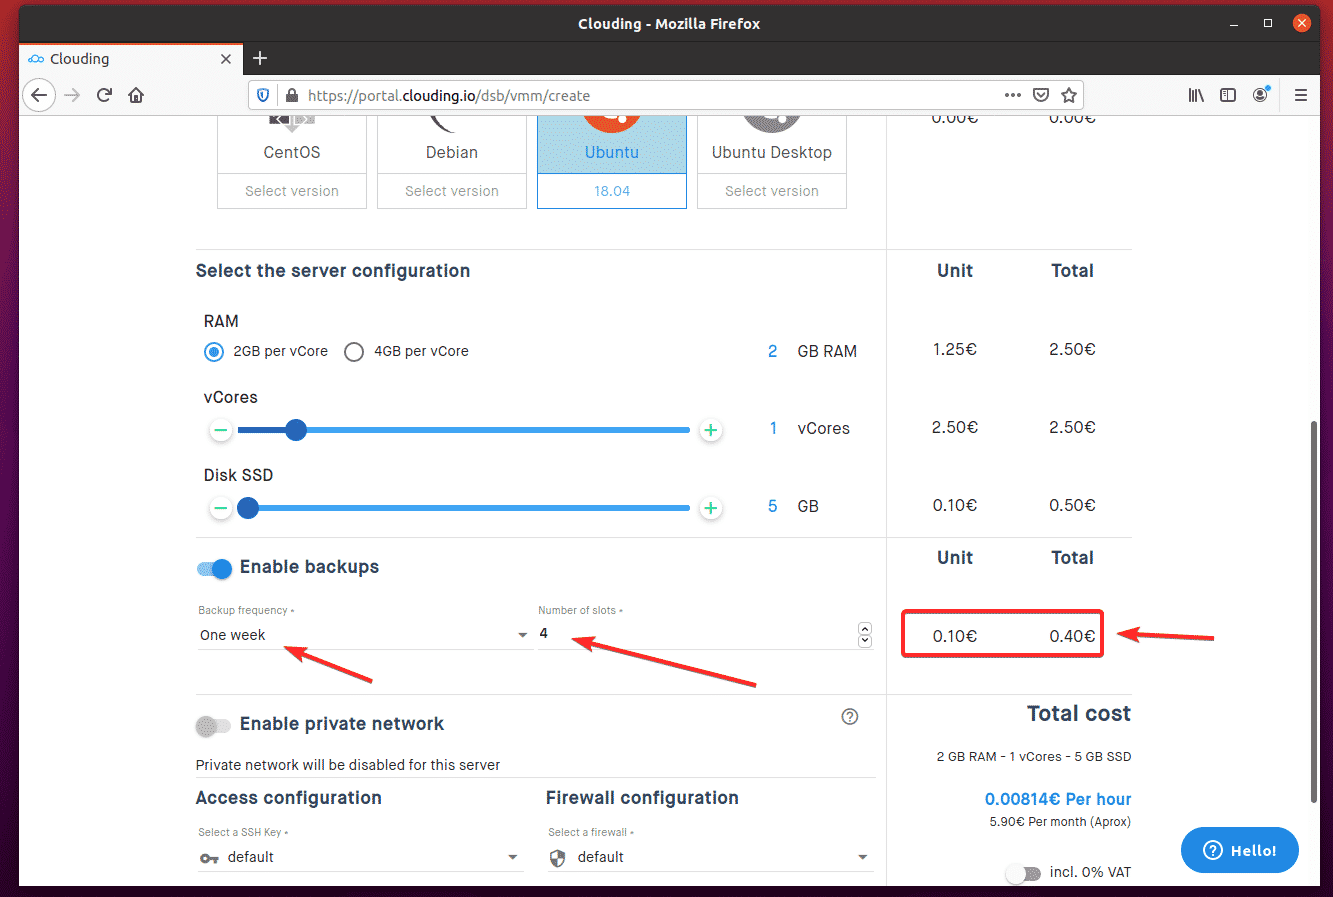Click the private network disabled notice text
Viewport: 1333px width, 897px height.
[x=348, y=765]
